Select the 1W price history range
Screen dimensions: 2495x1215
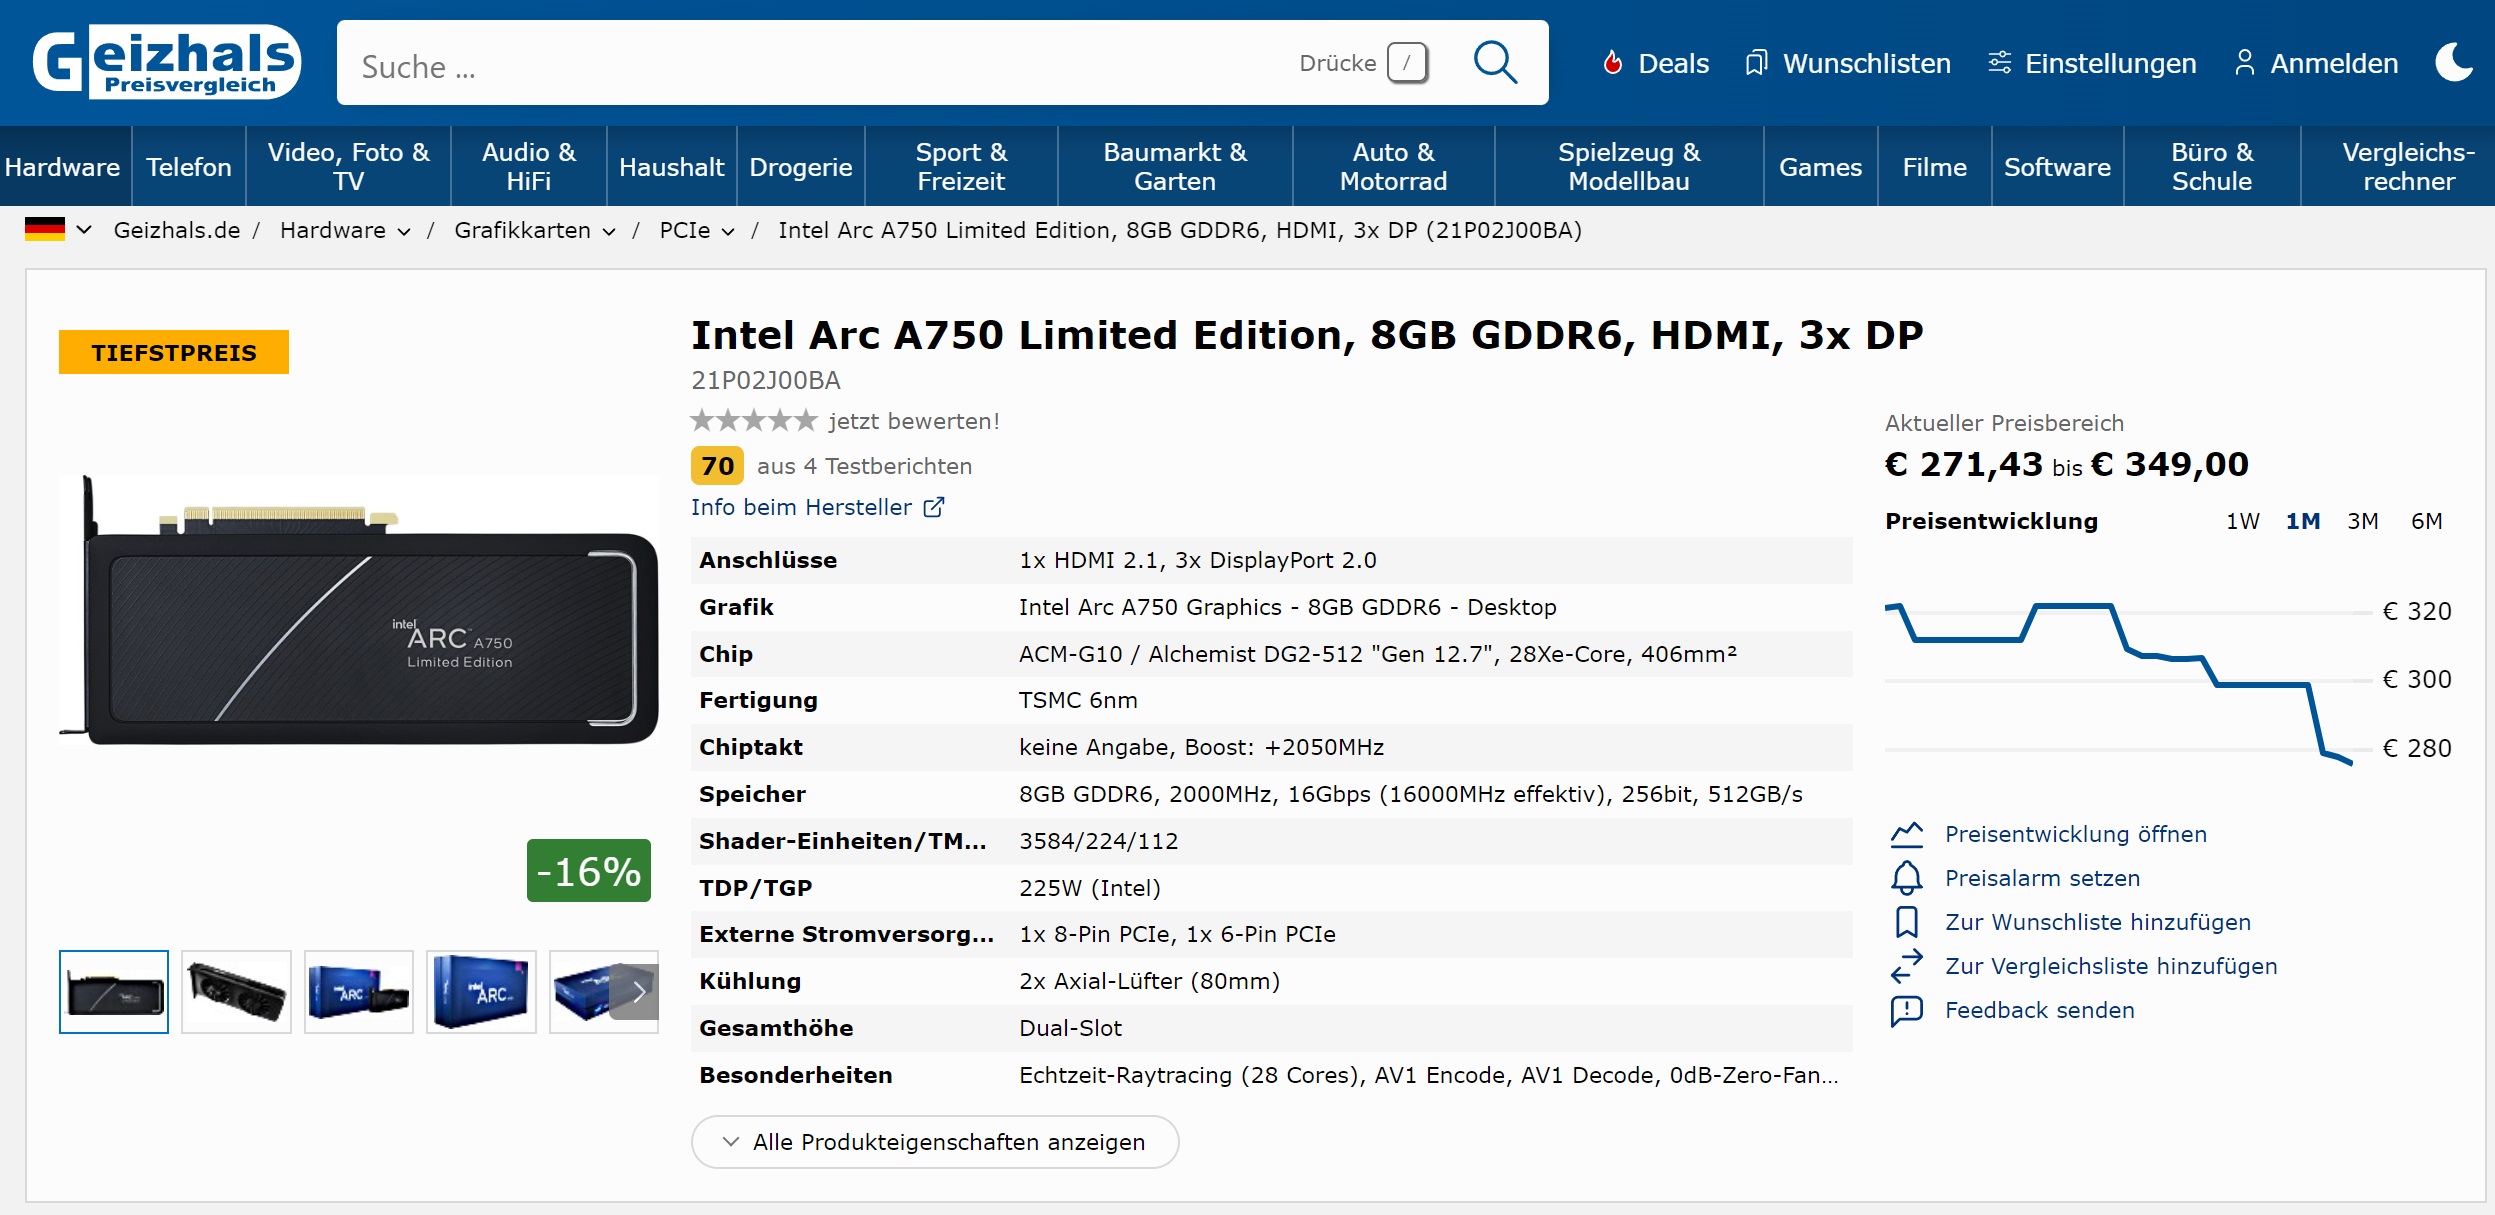(x=2242, y=521)
